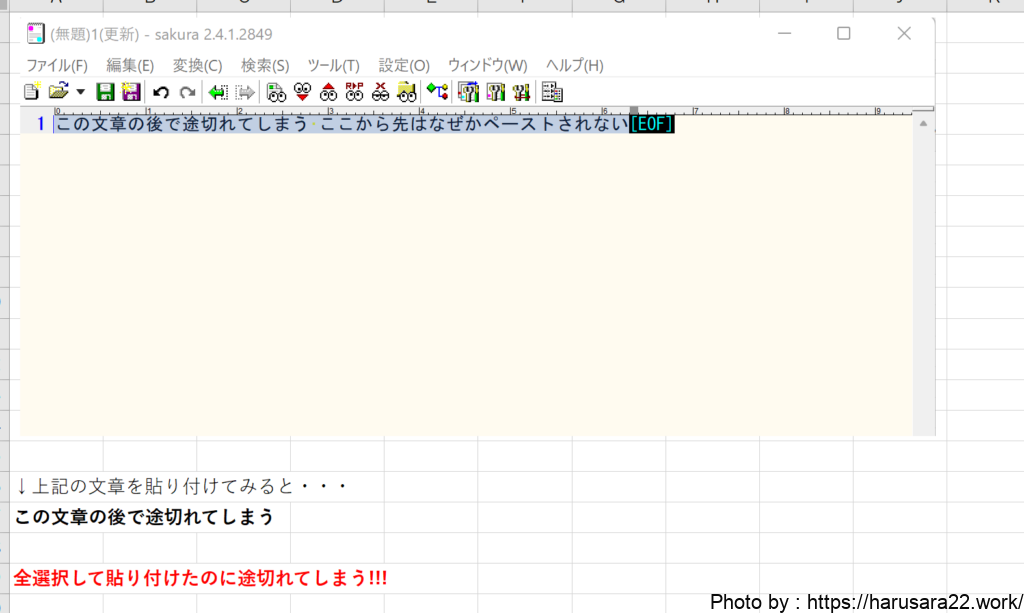Clear search marks with the red X icon

[380, 93]
